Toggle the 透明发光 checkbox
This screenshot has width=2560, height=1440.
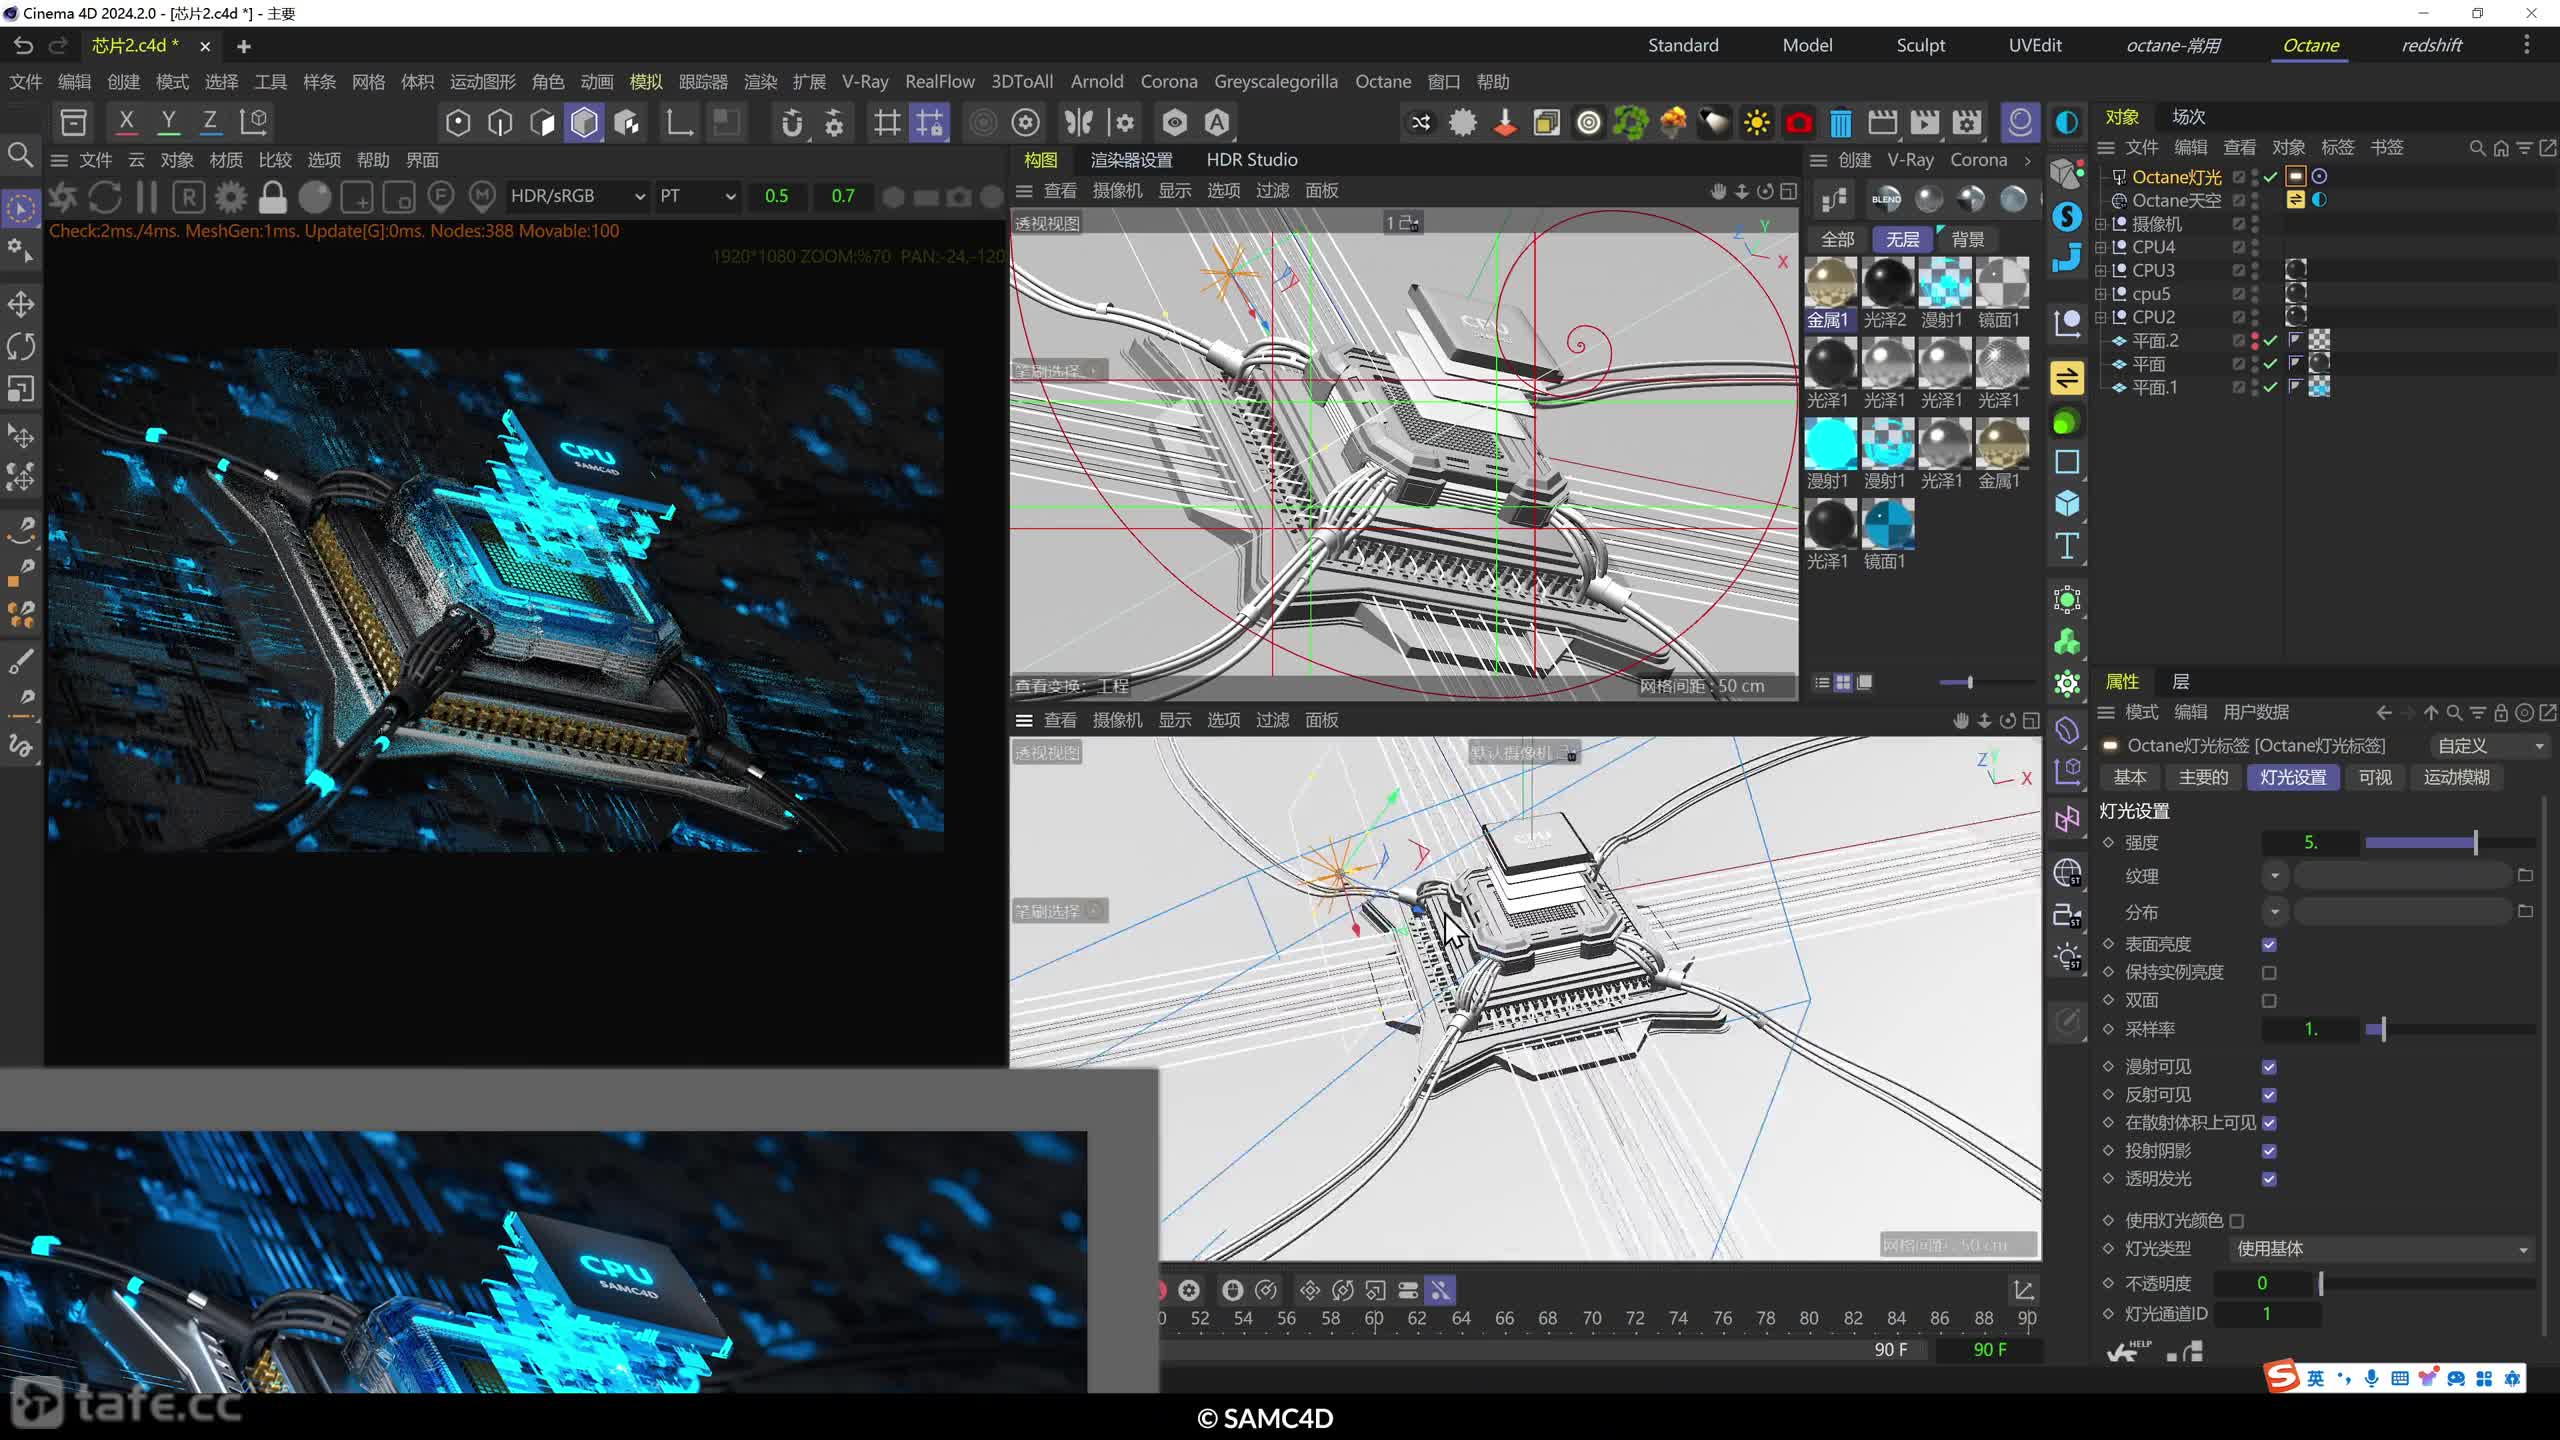[x=2269, y=1179]
